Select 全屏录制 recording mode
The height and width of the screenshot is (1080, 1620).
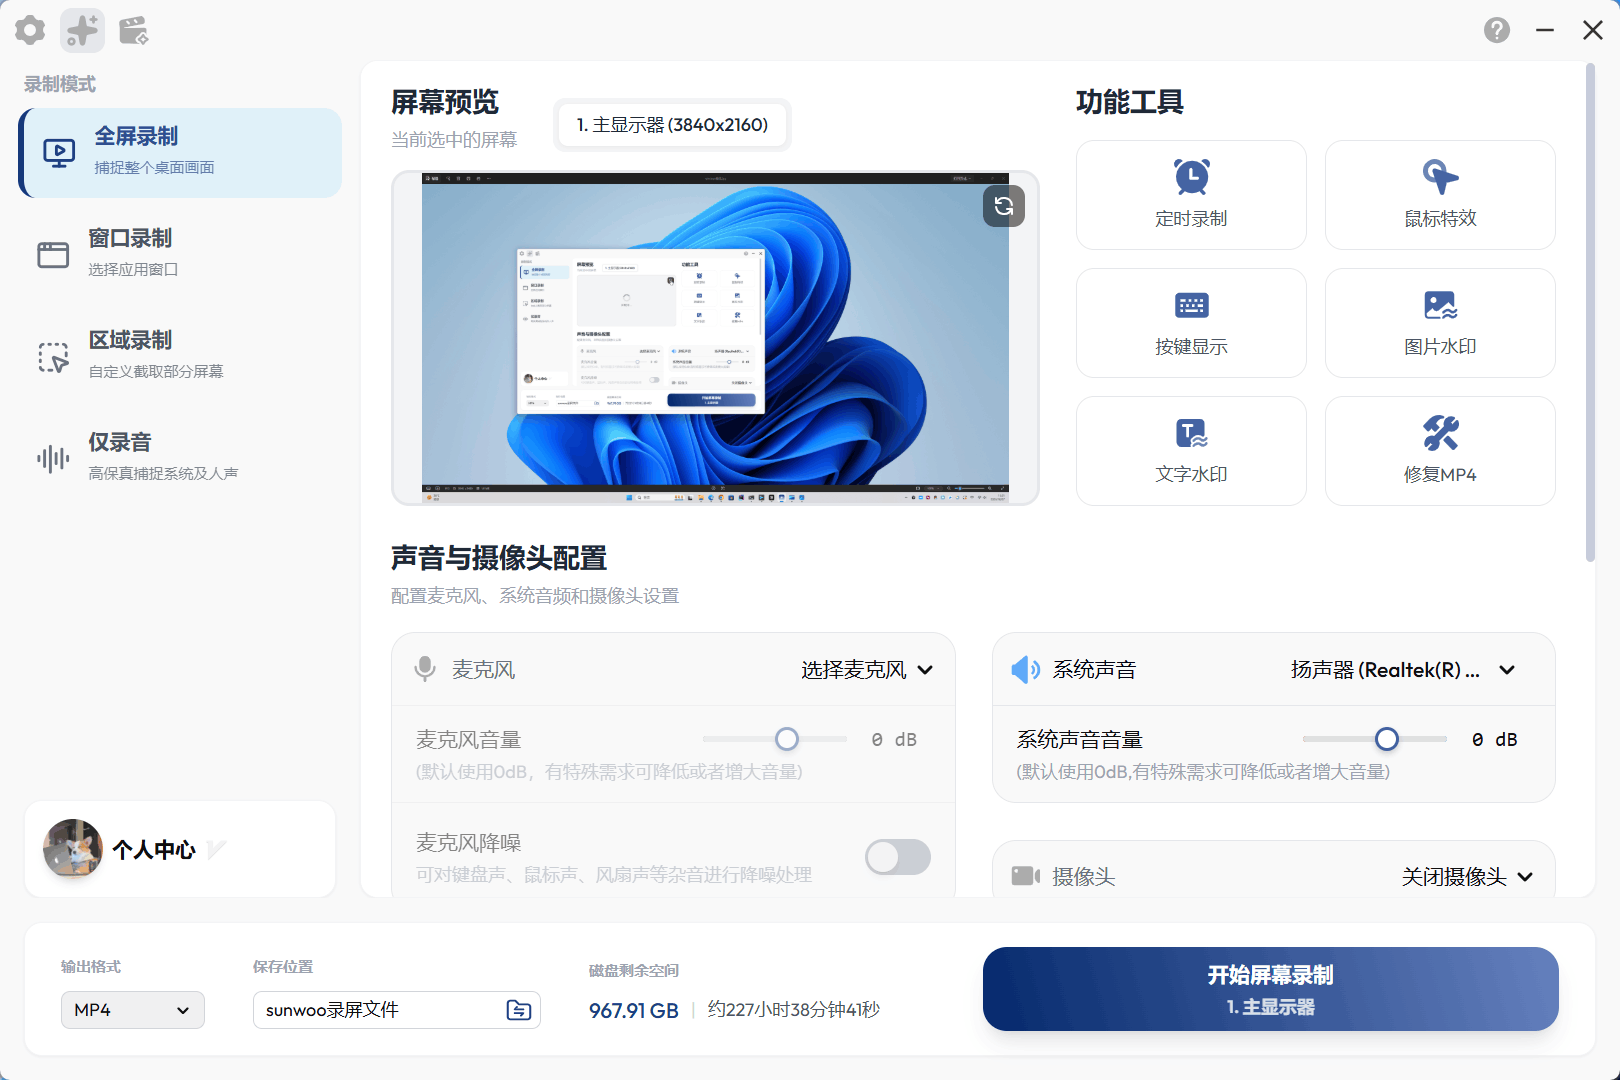(180, 153)
